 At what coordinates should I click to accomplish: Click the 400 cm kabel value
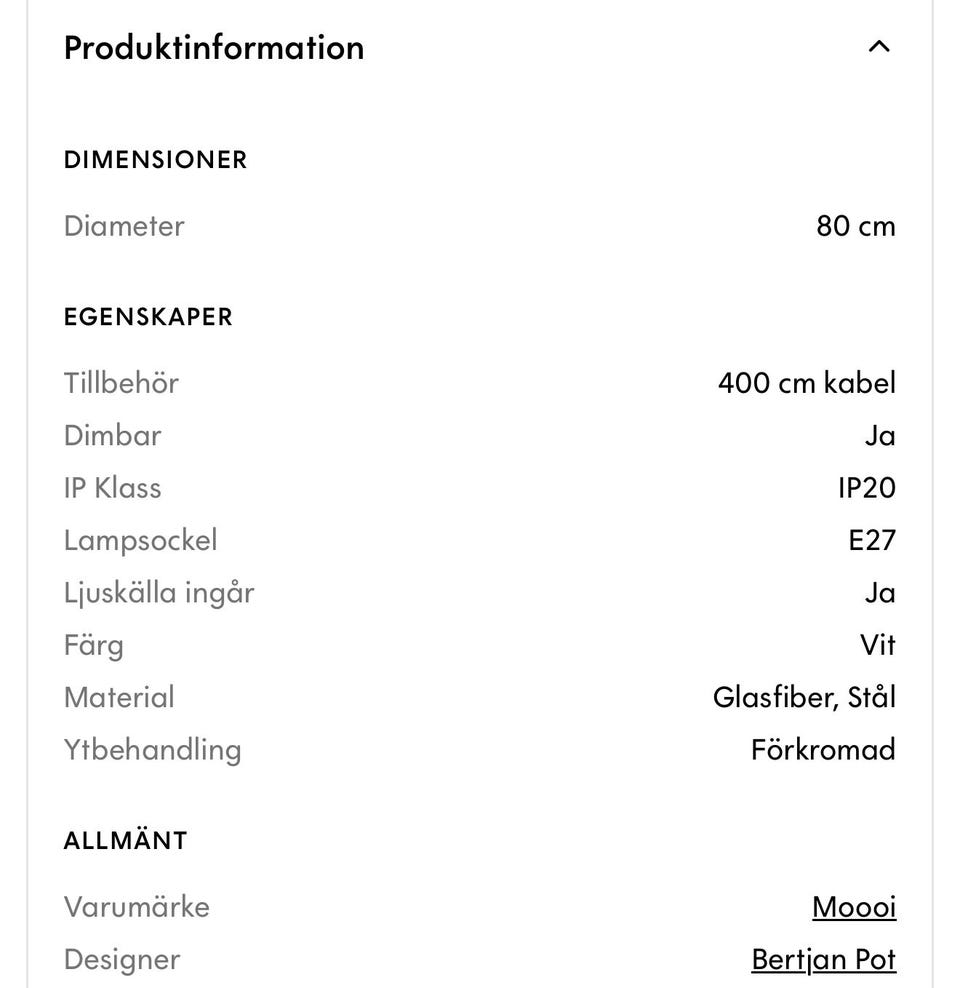coord(806,383)
